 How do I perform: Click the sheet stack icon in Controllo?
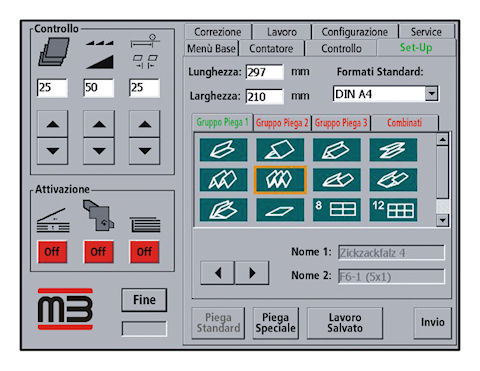pyautogui.click(x=54, y=52)
